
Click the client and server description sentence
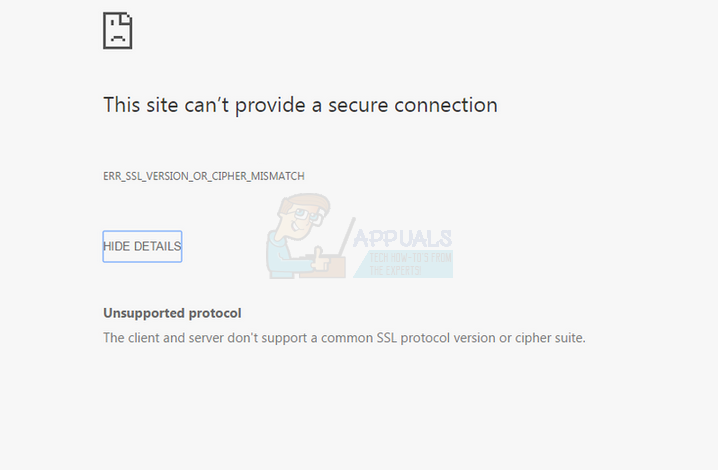tap(344, 338)
